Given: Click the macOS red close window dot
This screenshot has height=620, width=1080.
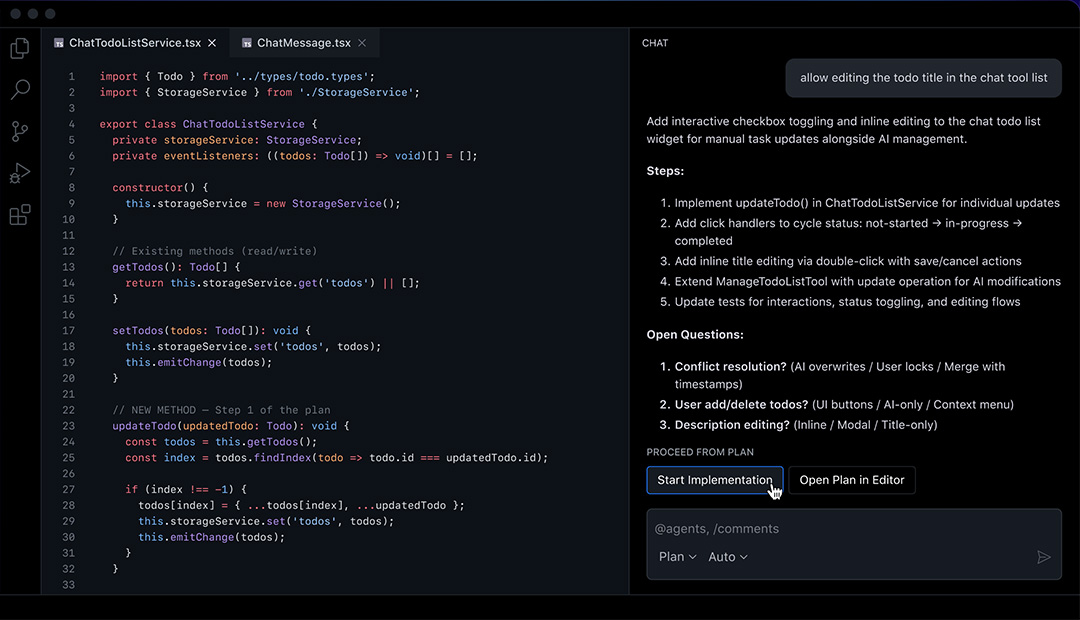Looking at the screenshot, I should click(x=15, y=14).
